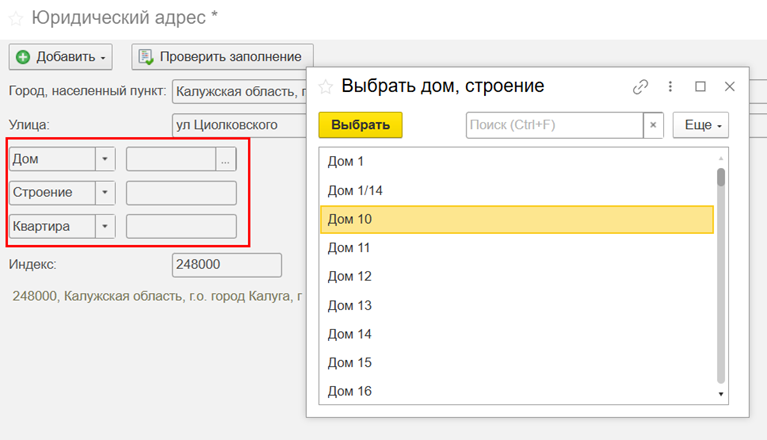Expand the Квартира type dropdown

tap(105, 227)
